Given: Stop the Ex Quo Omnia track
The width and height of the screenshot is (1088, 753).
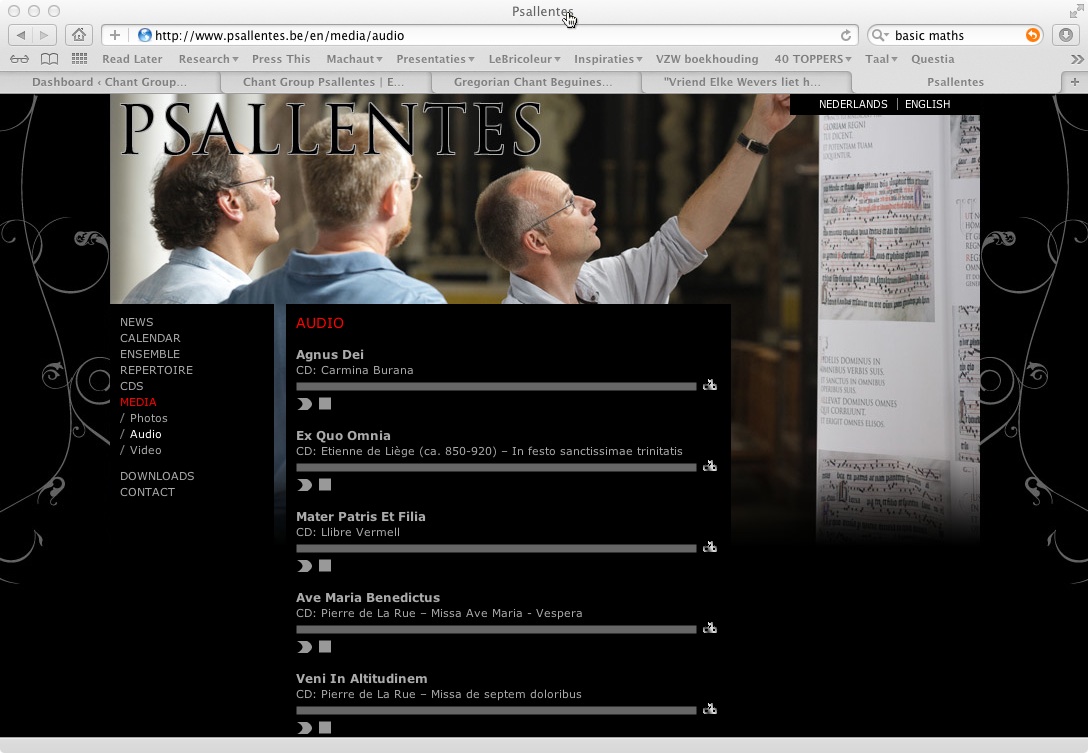Looking at the screenshot, I should coord(325,485).
